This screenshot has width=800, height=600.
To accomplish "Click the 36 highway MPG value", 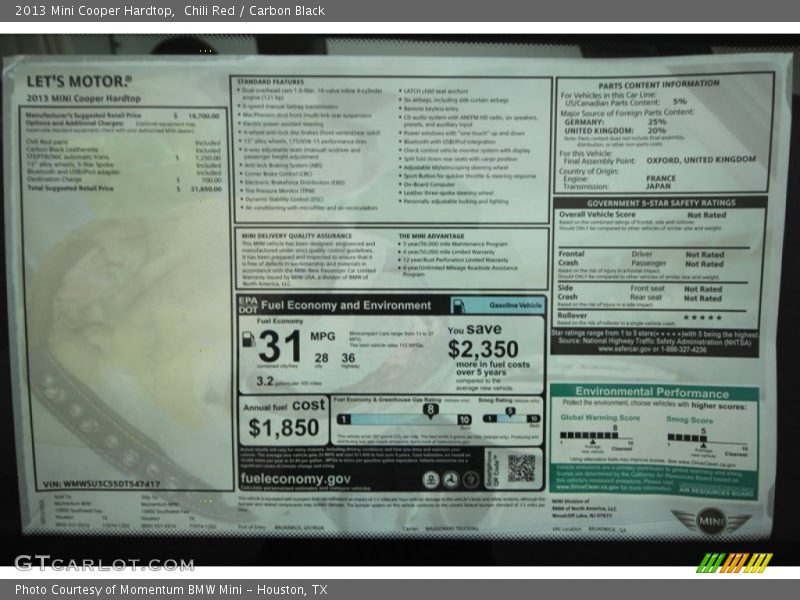I will [348, 358].
